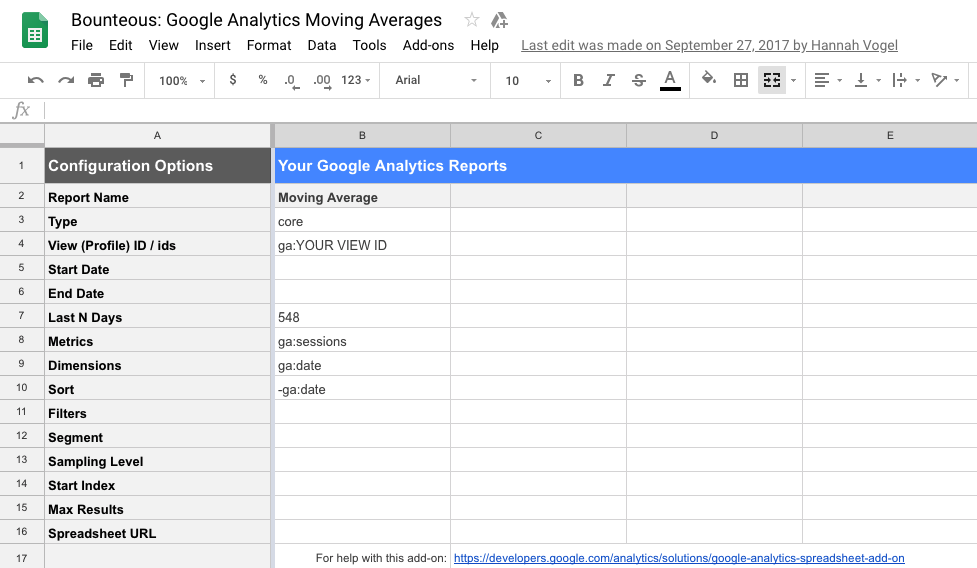The height and width of the screenshot is (568, 977).
Task: Open the zoom level dropdown
Action: (x=181, y=81)
